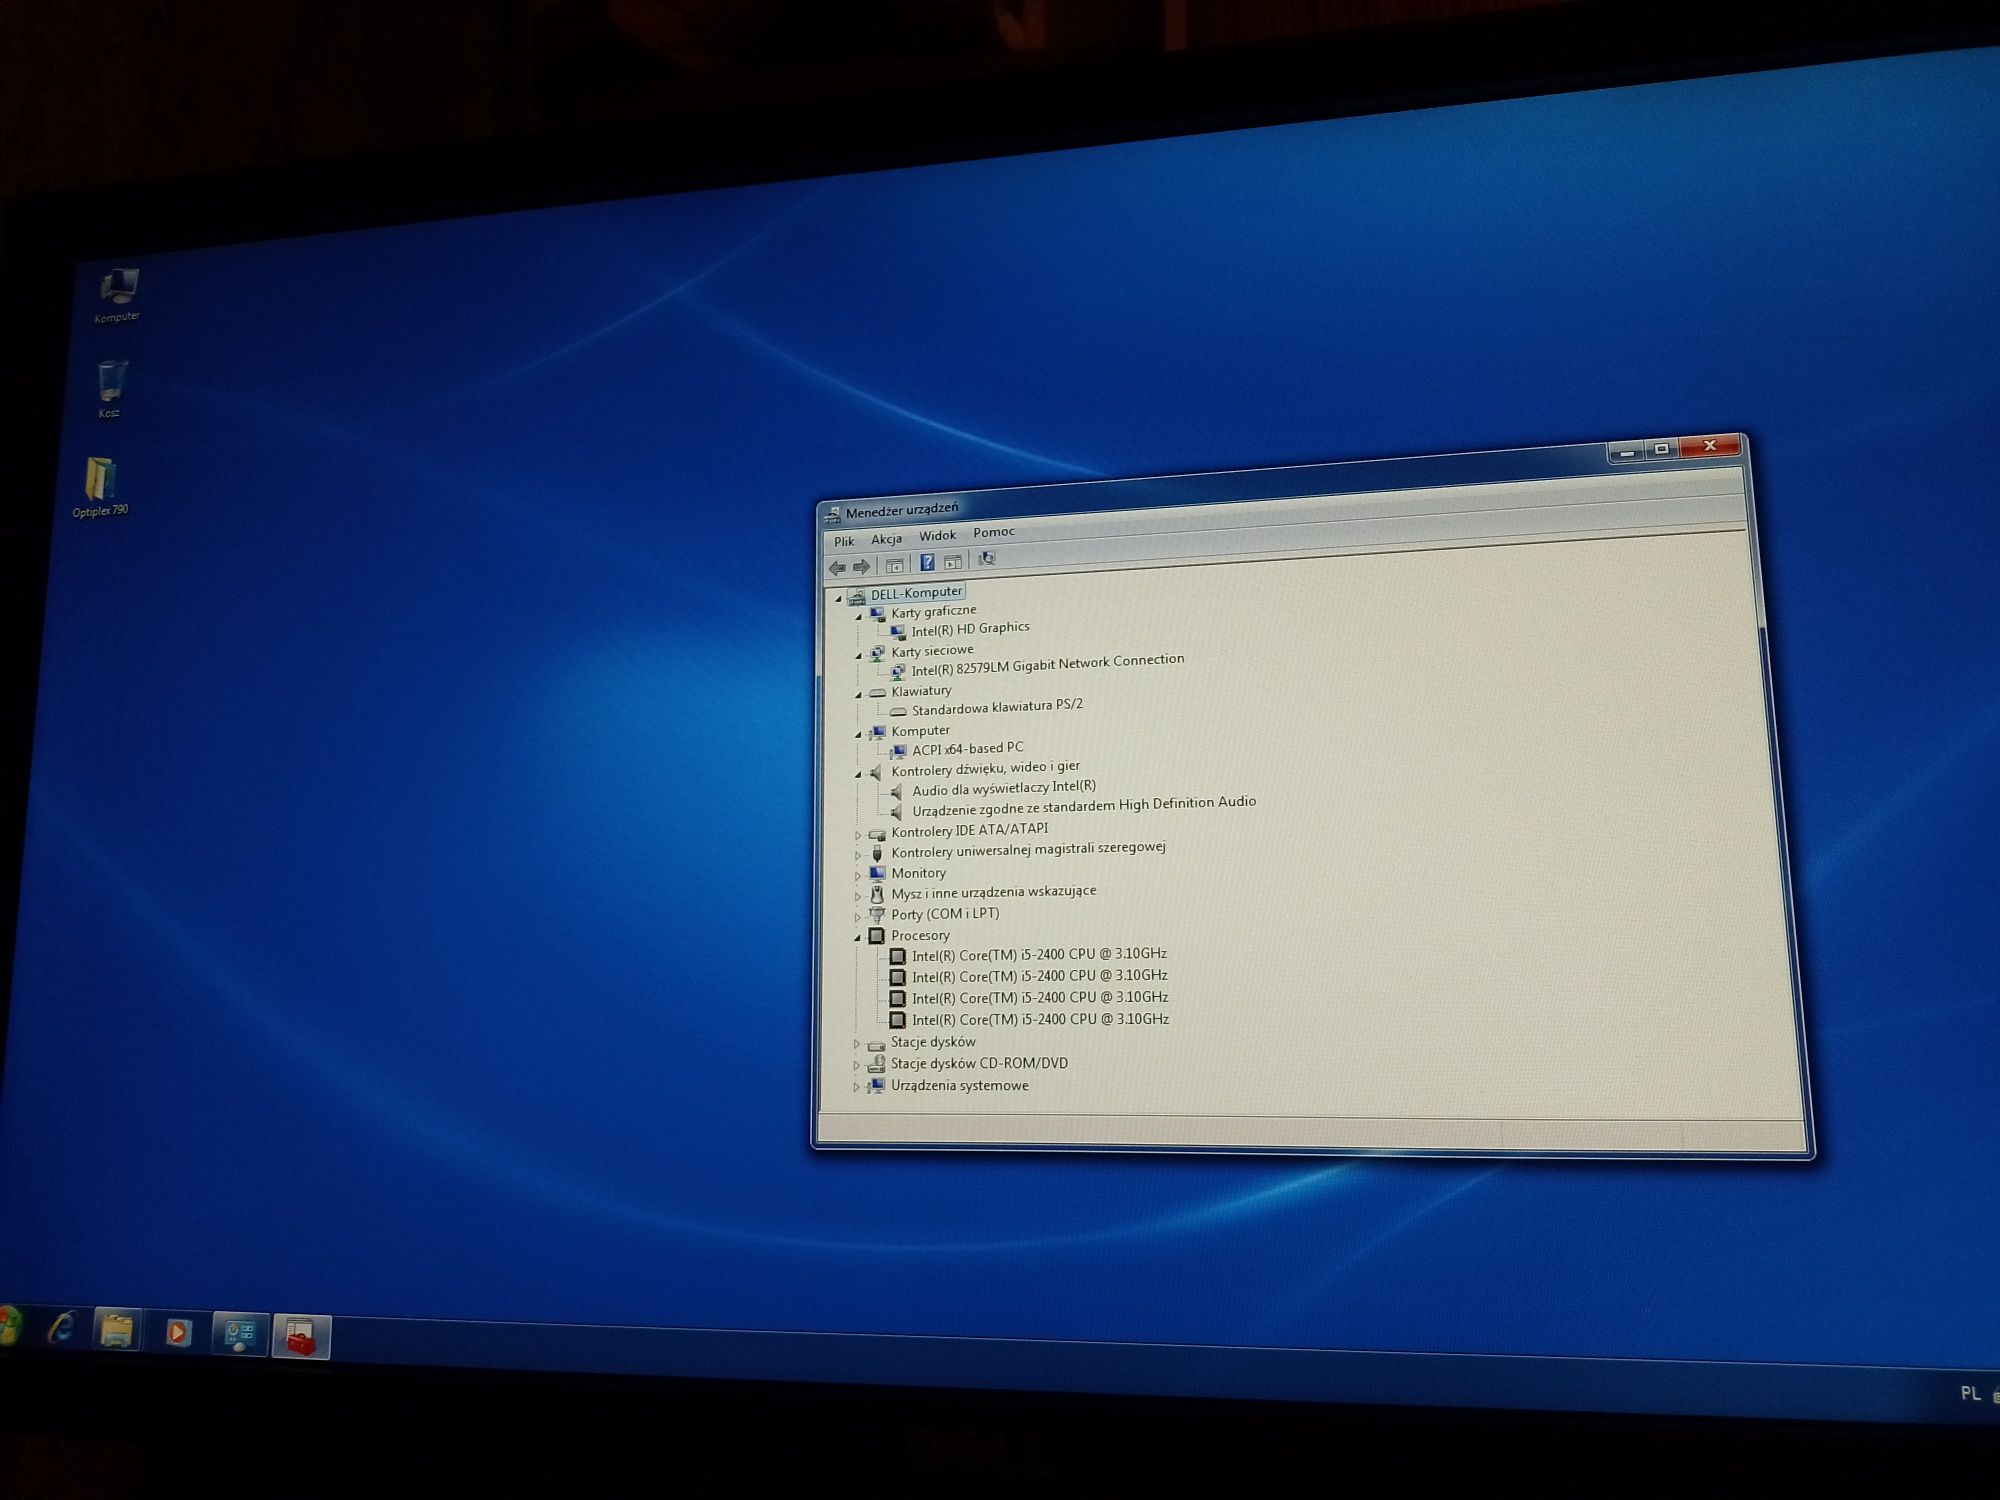Expand Kontrolery IDE ATA/ATAPI
This screenshot has height=1500, width=2000.
[858, 834]
